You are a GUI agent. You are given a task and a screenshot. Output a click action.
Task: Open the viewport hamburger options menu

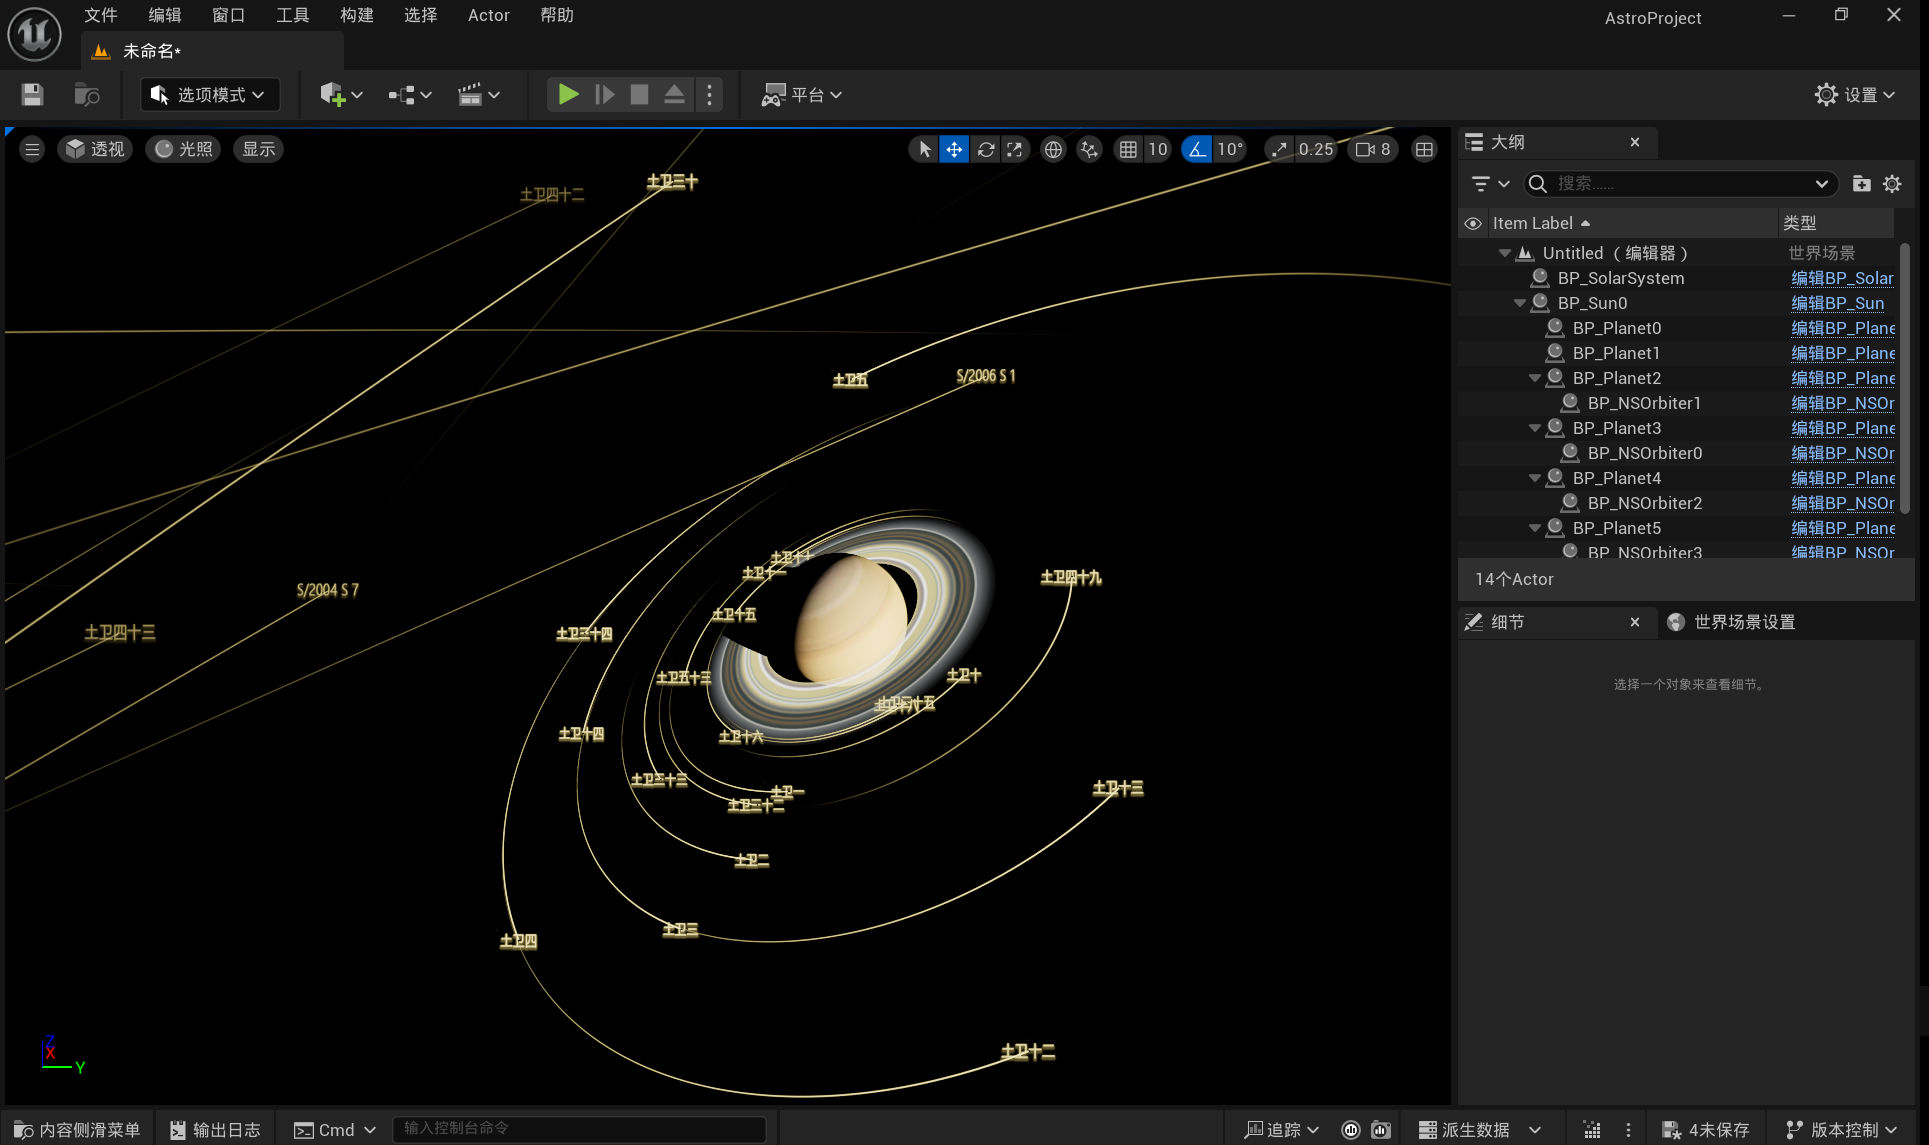click(x=32, y=149)
